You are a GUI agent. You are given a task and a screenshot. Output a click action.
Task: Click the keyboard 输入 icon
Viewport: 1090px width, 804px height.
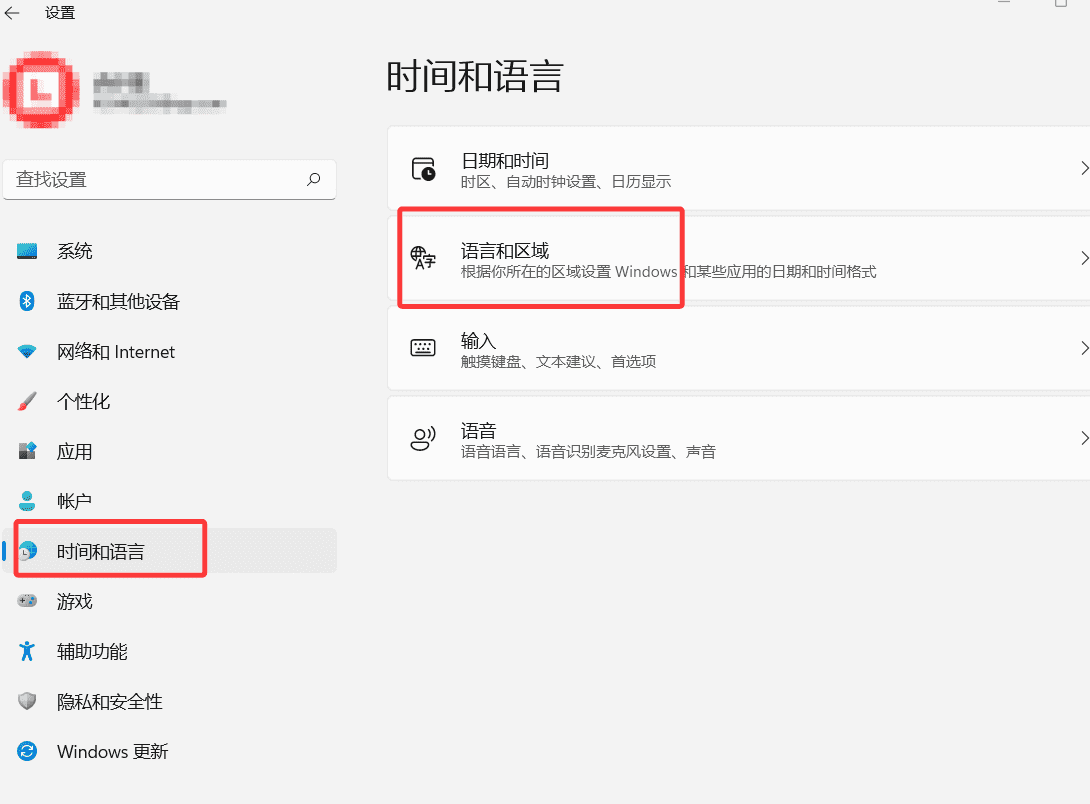[x=423, y=347]
